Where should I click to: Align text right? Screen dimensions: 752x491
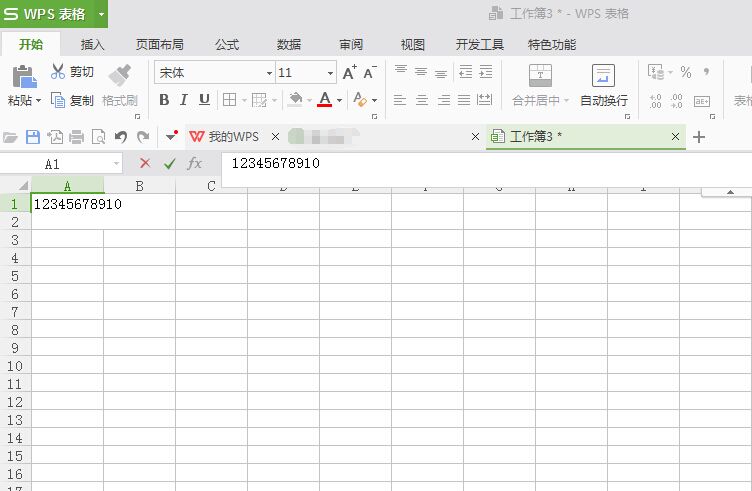coord(444,100)
